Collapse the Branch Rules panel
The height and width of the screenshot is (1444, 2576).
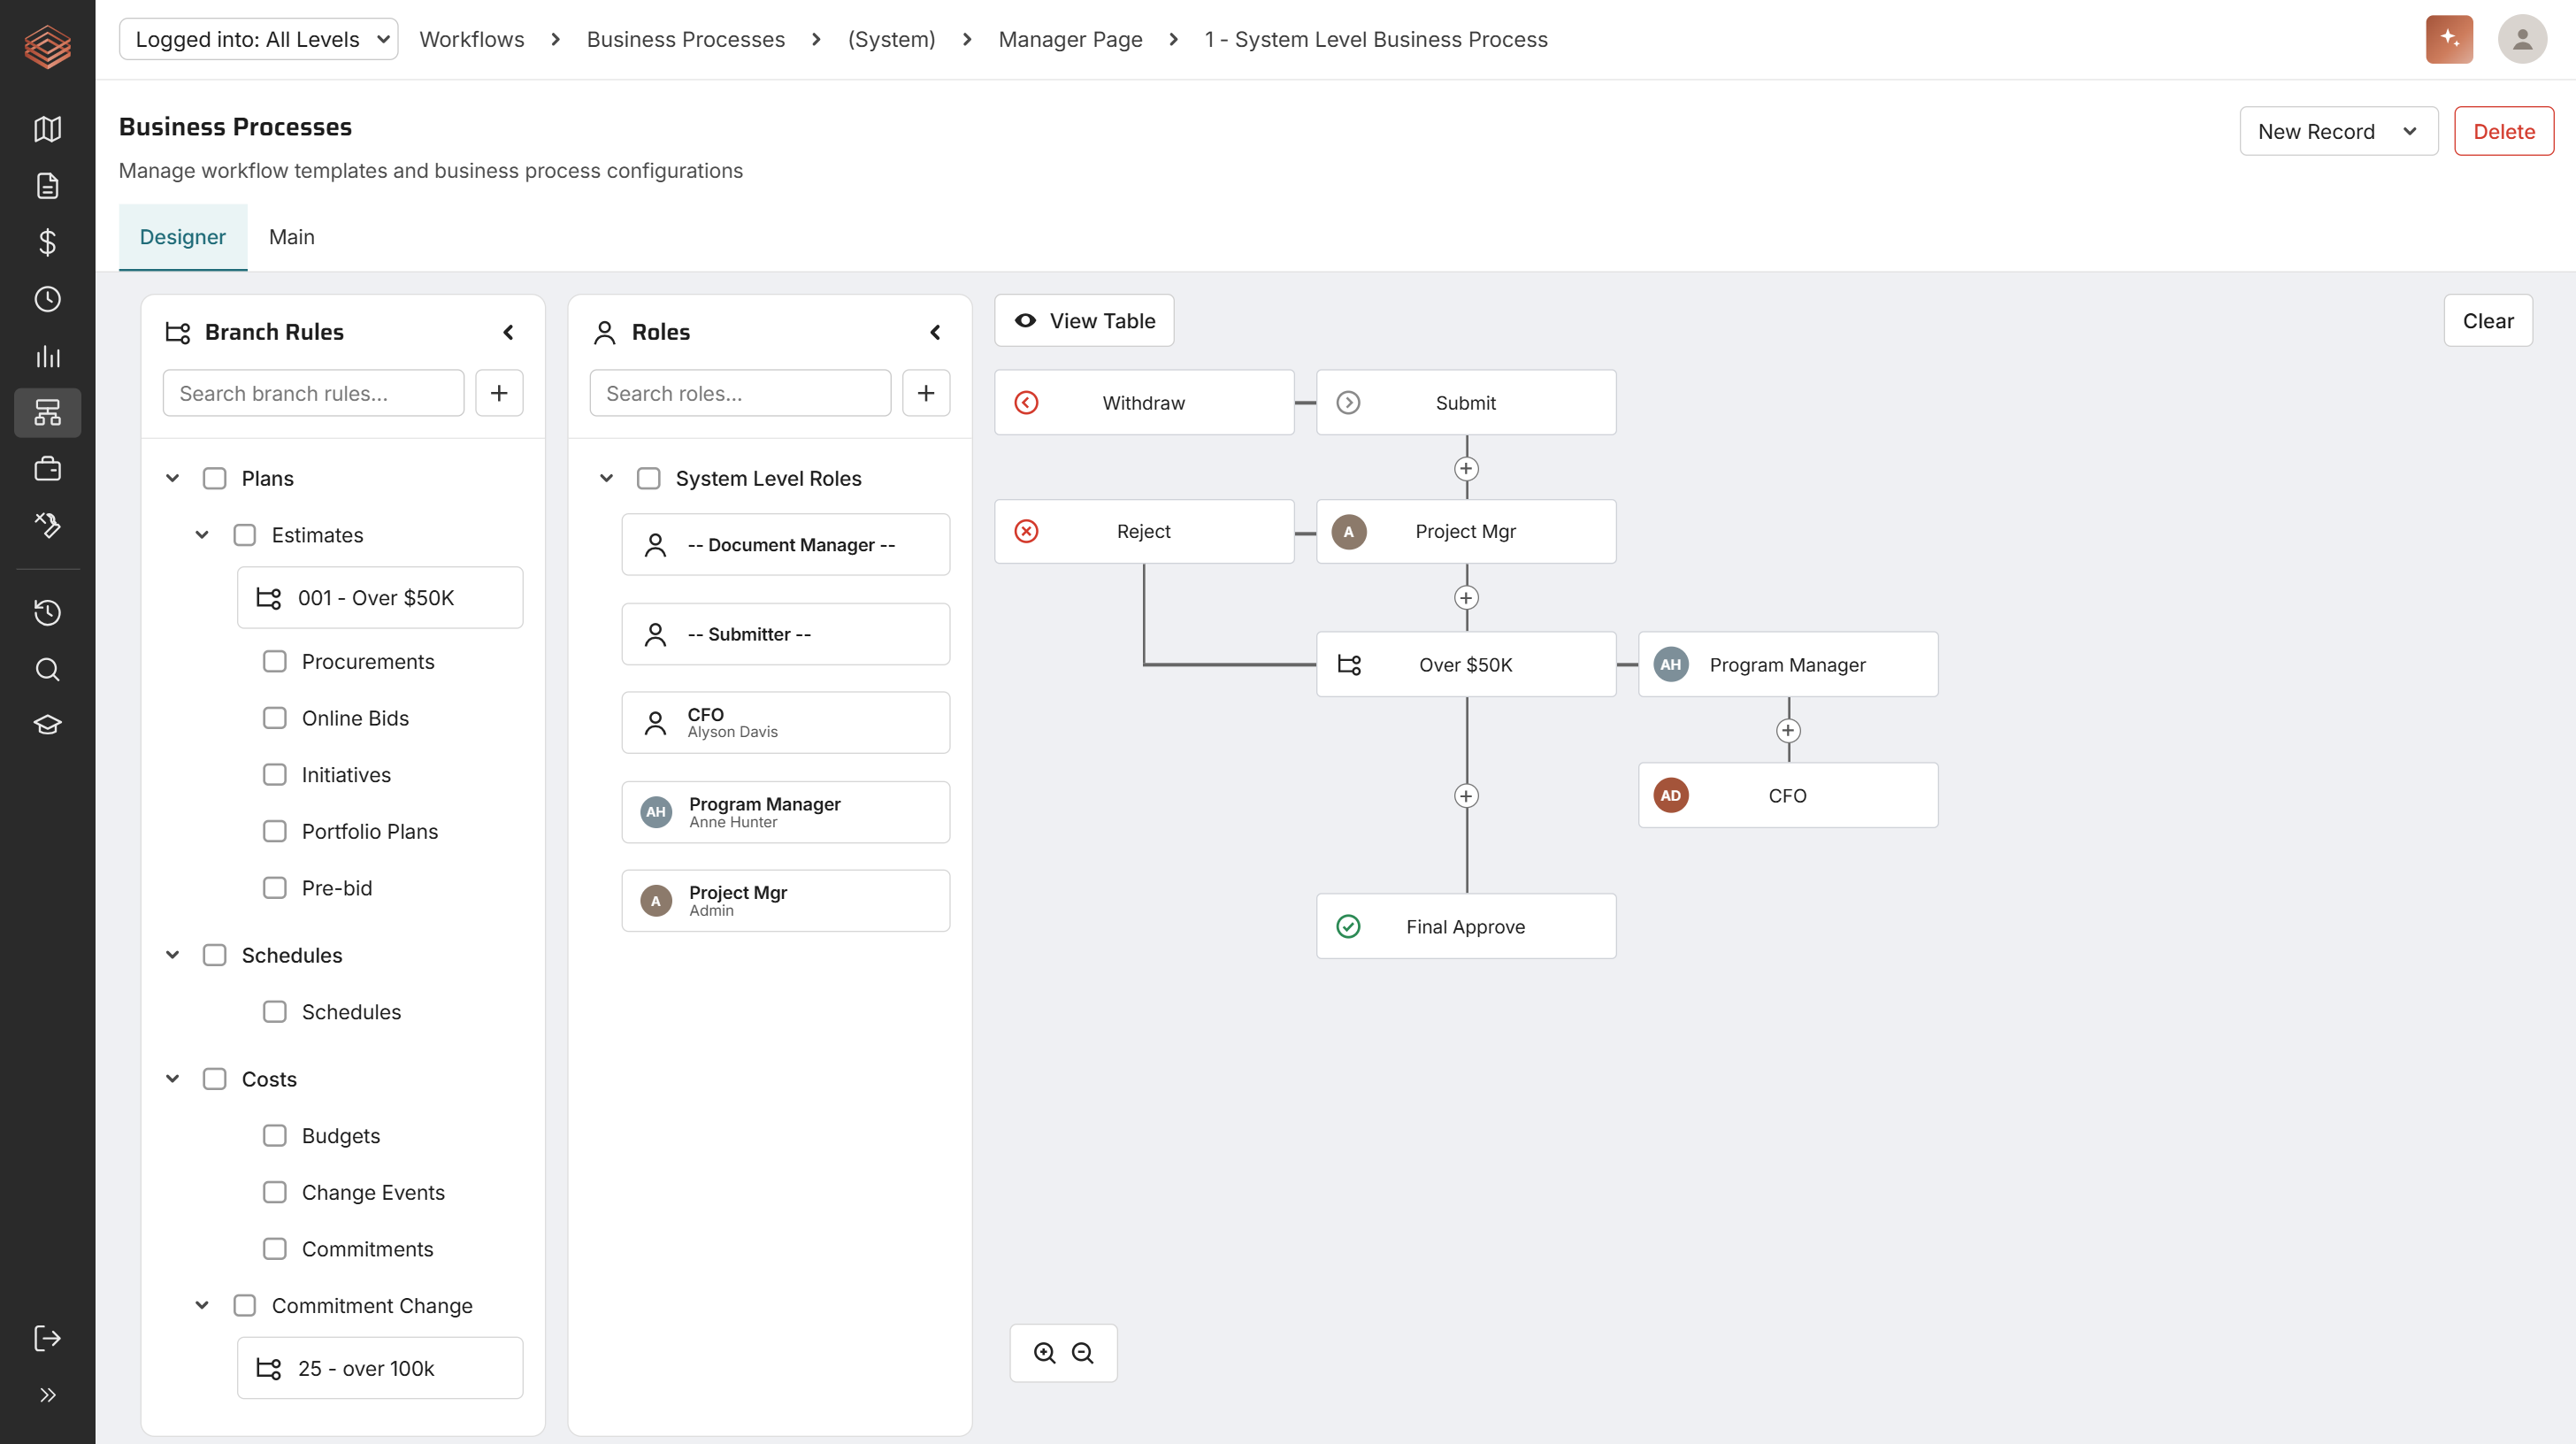click(x=508, y=332)
